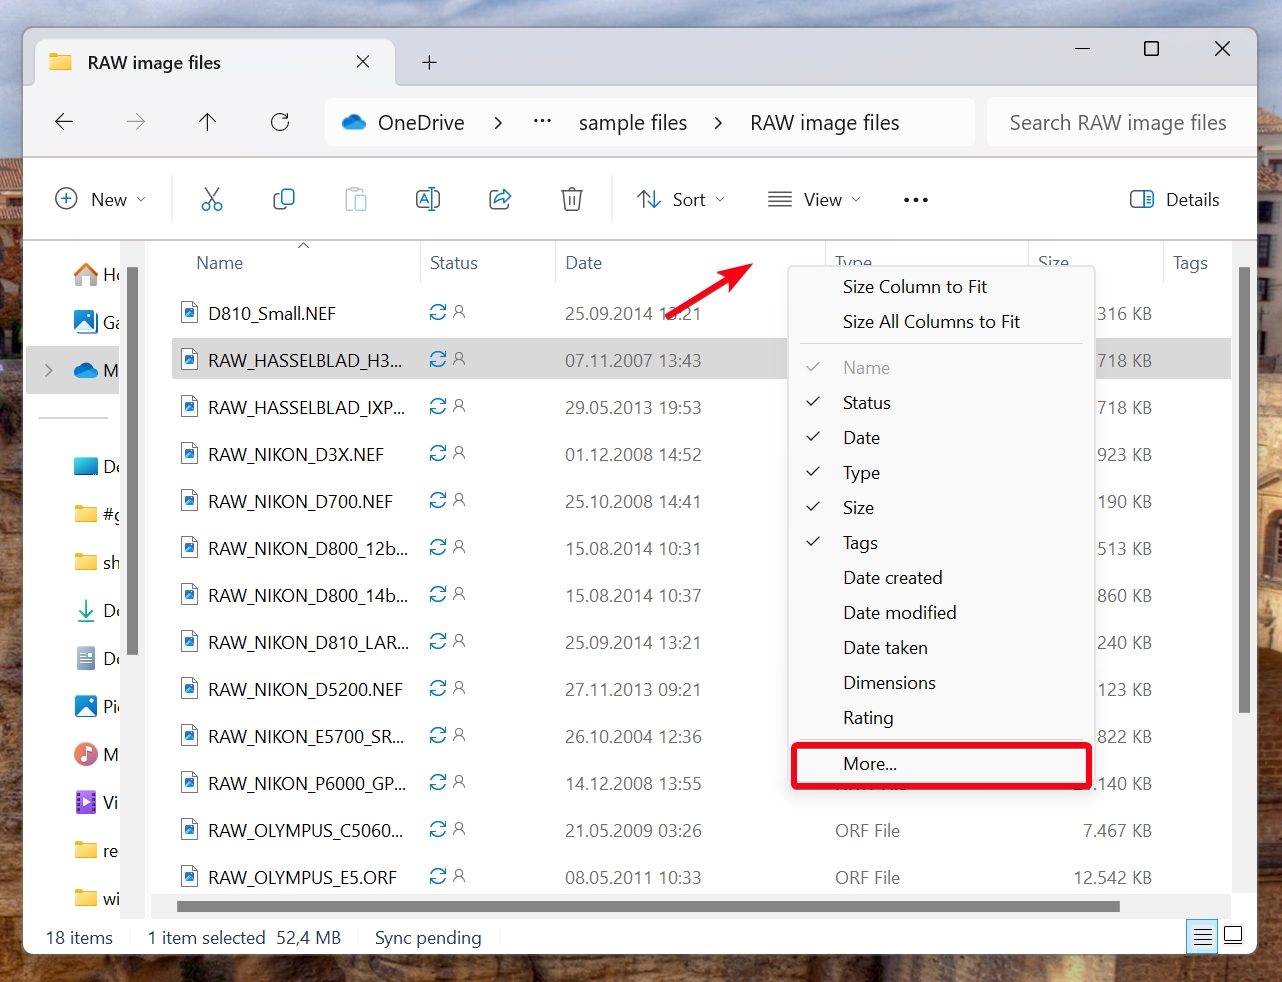The image size is (1282, 982).
Task: Click chevron after OneDrive in address bar
Action: point(498,122)
